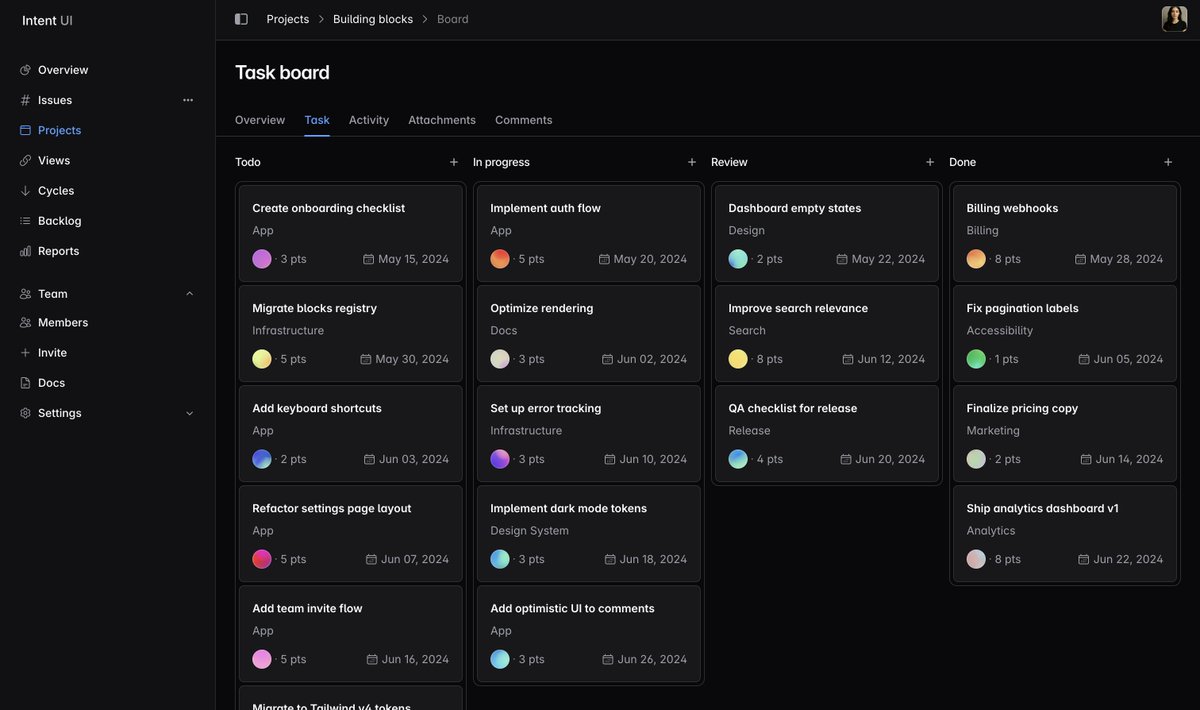Image resolution: width=1200 pixels, height=710 pixels.
Task: Click assignee avatar on Optimize rendering
Action: (500, 359)
